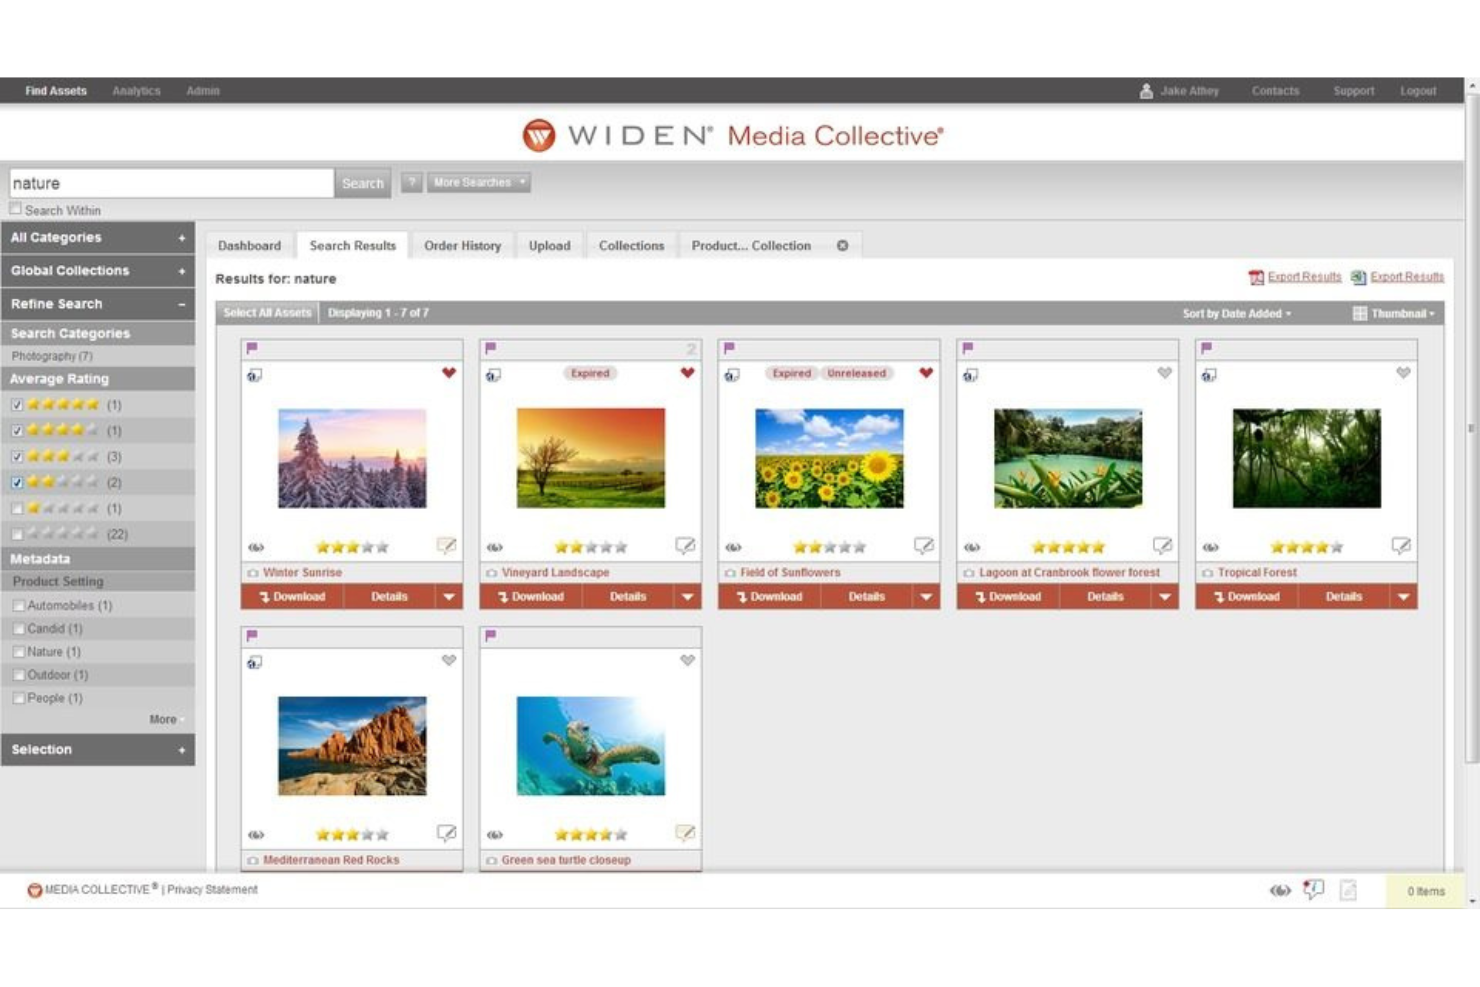The image size is (1480, 987).
Task: Click the purple flag on Winter Sunrise card
Action: tap(252, 348)
